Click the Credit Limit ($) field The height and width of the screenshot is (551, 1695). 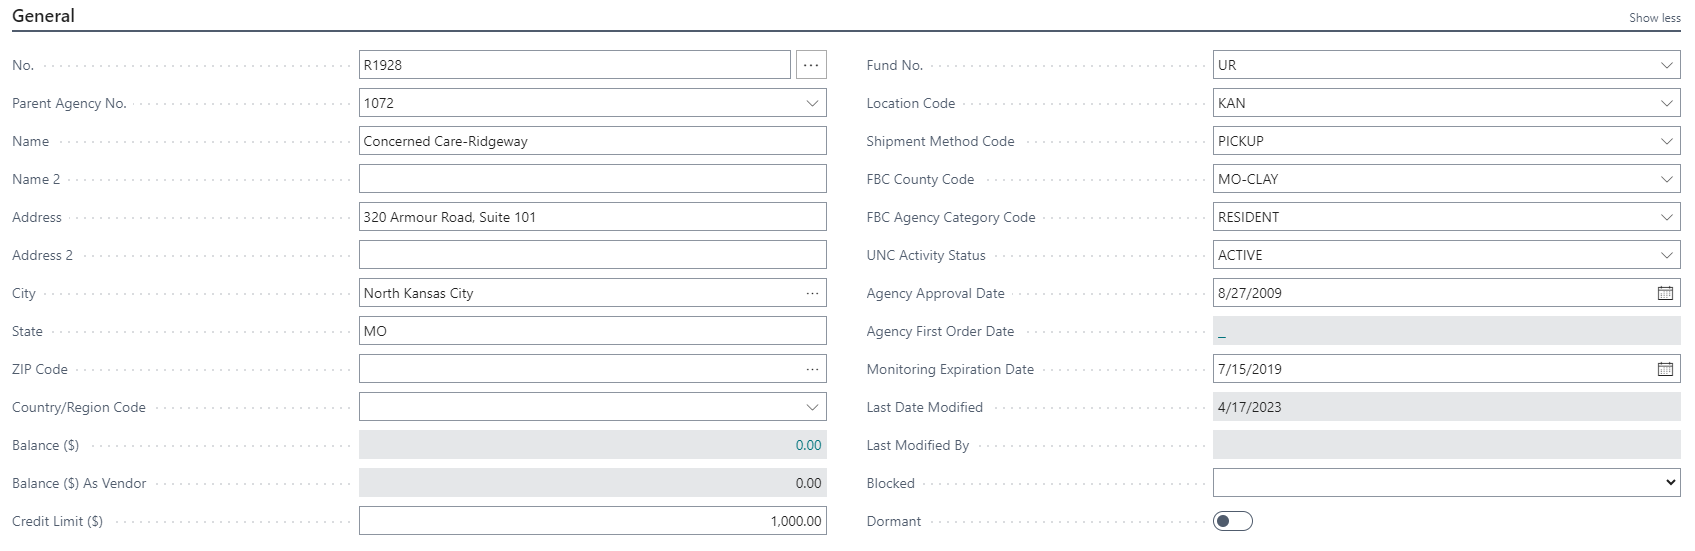coord(592,521)
